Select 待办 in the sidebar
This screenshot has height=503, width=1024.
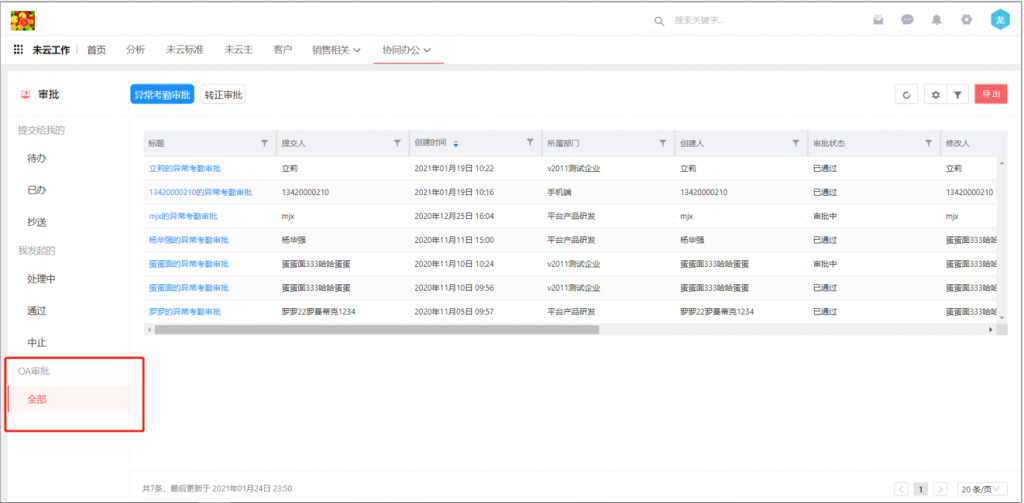tap(37, 158)
